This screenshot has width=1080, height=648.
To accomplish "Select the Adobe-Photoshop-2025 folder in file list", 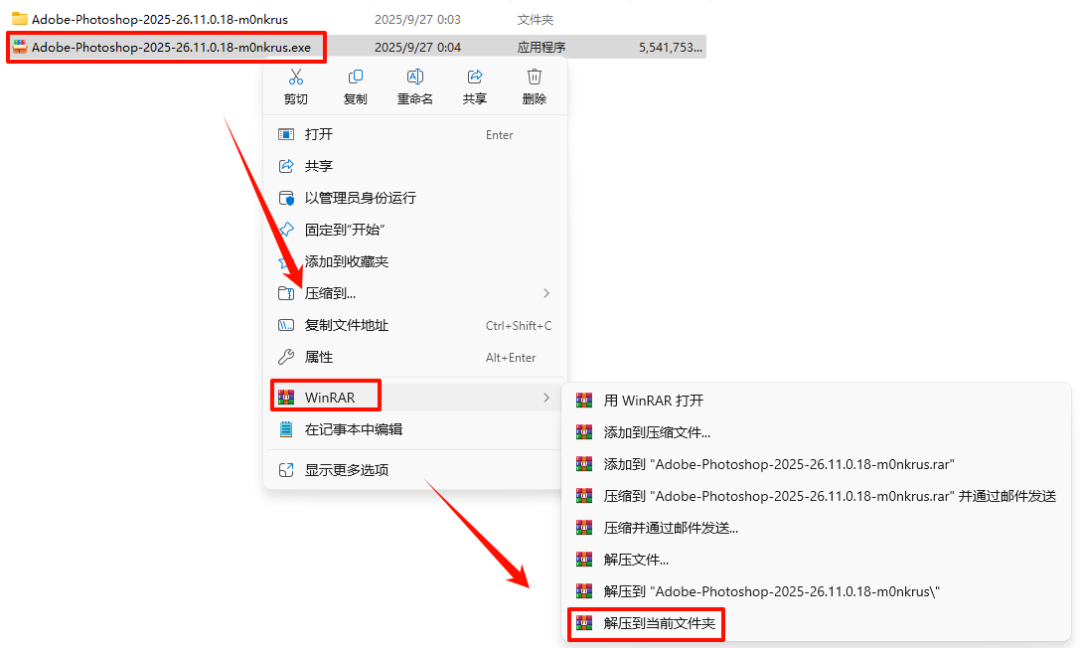I will [160, 19].
